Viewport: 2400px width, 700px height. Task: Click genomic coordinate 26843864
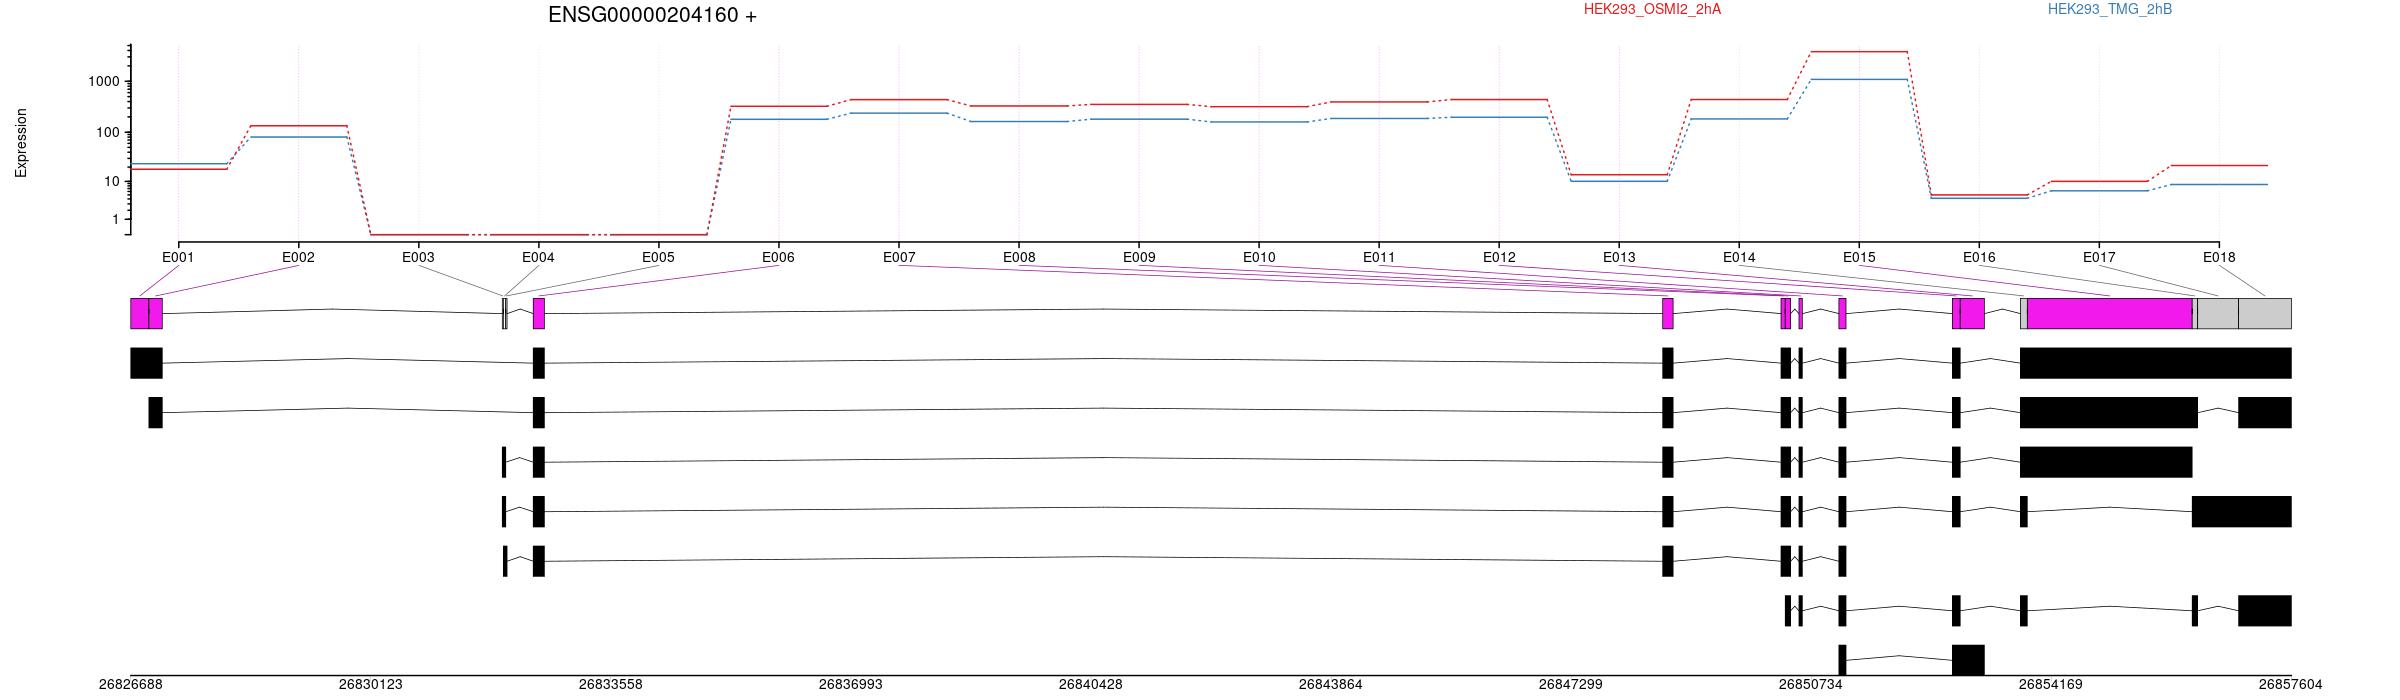(x=1331, y=685)
